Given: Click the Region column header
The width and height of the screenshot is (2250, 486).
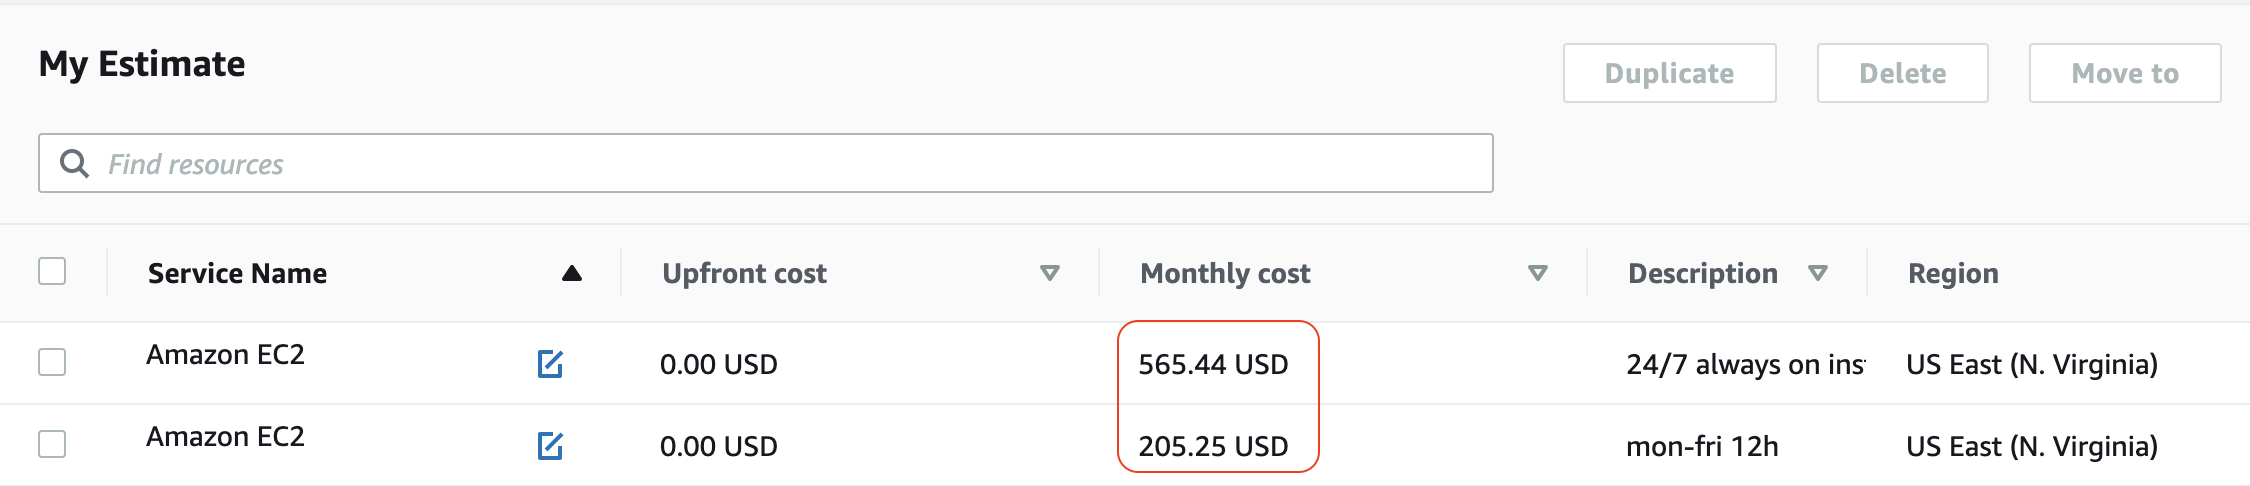Looking at the screenshot, I should [x=1953, y=274].
